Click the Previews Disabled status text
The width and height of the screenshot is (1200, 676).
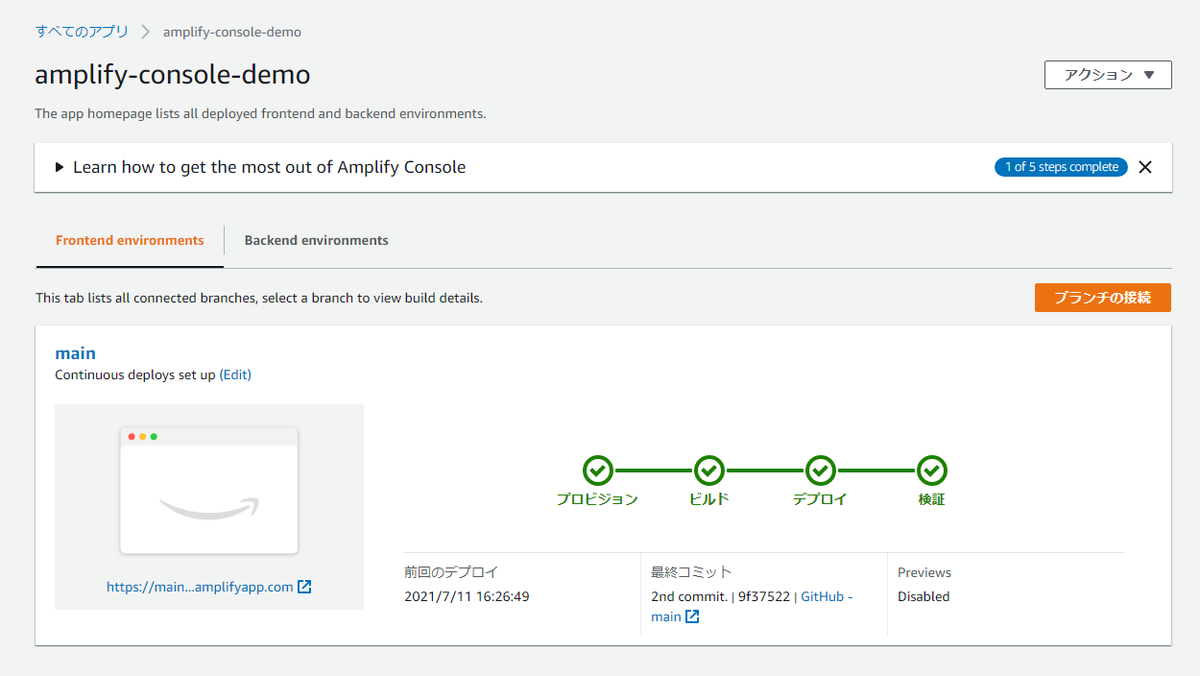click(924, 596)
